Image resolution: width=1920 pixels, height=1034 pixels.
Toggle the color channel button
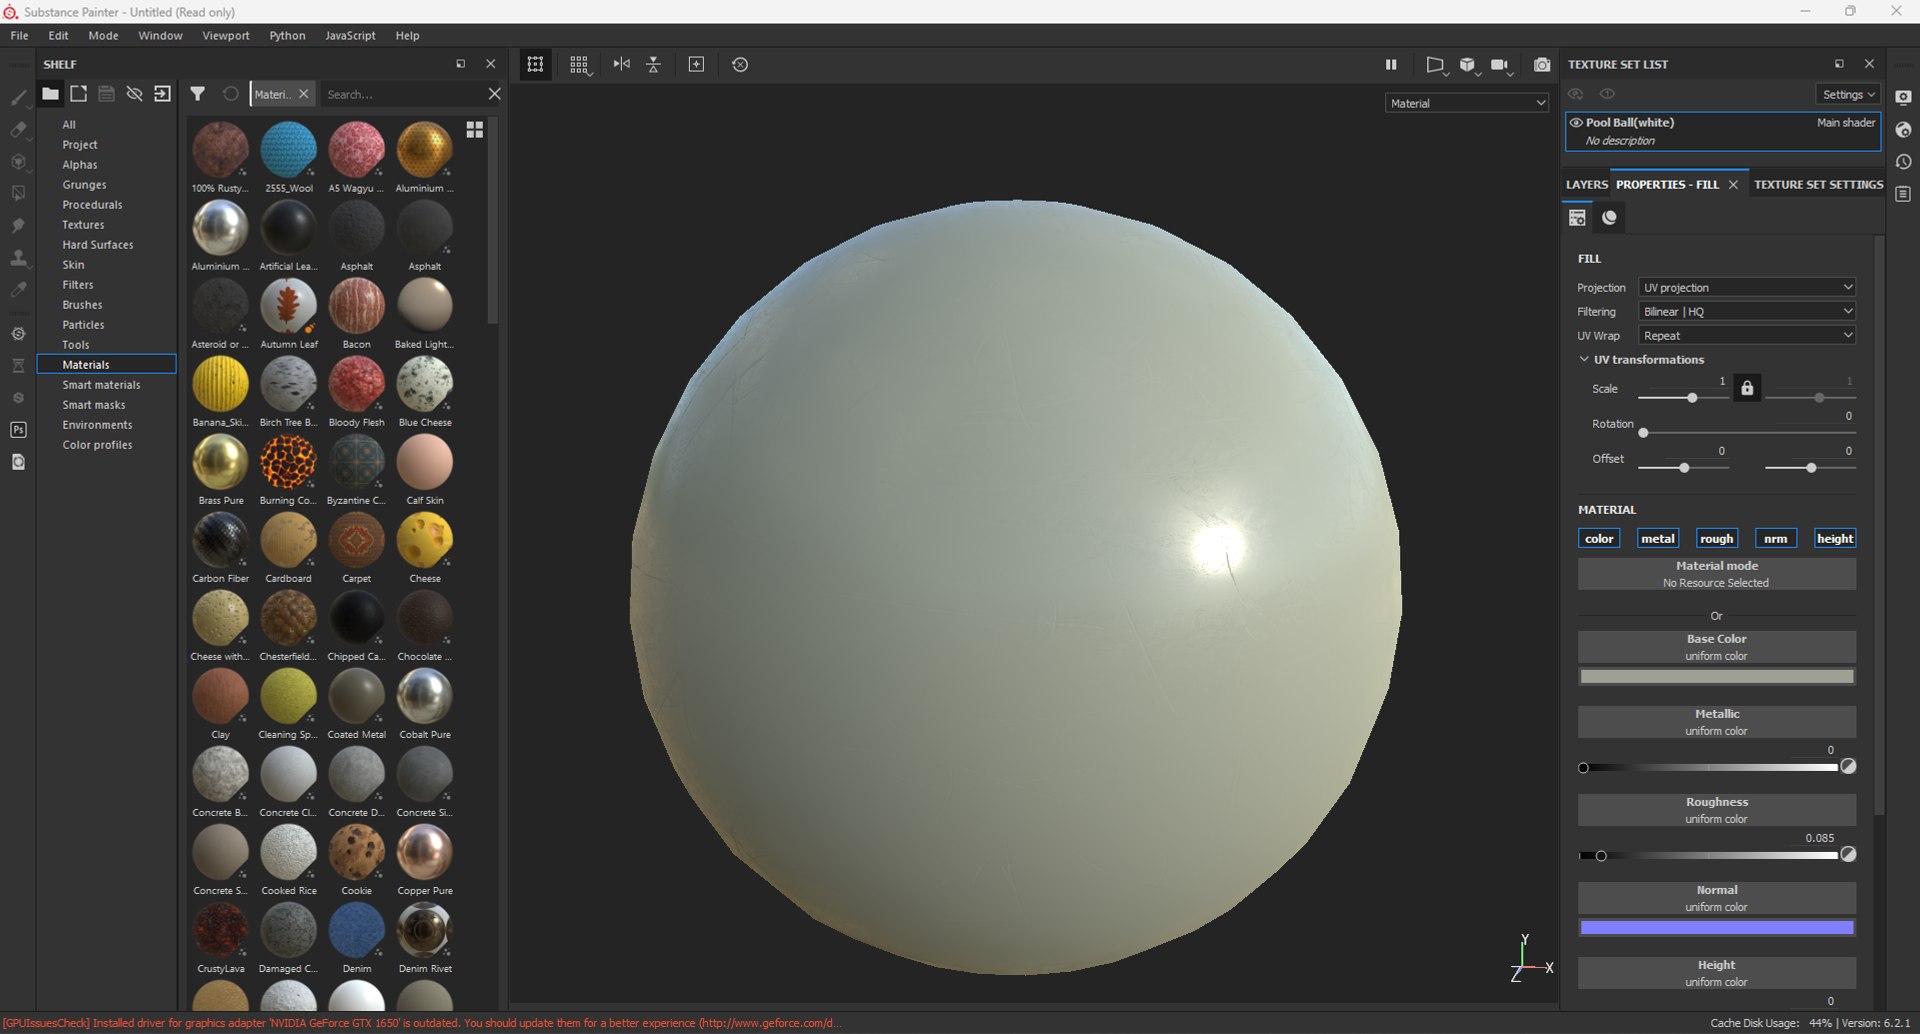pyautogui.click(x=1599, y=538)
